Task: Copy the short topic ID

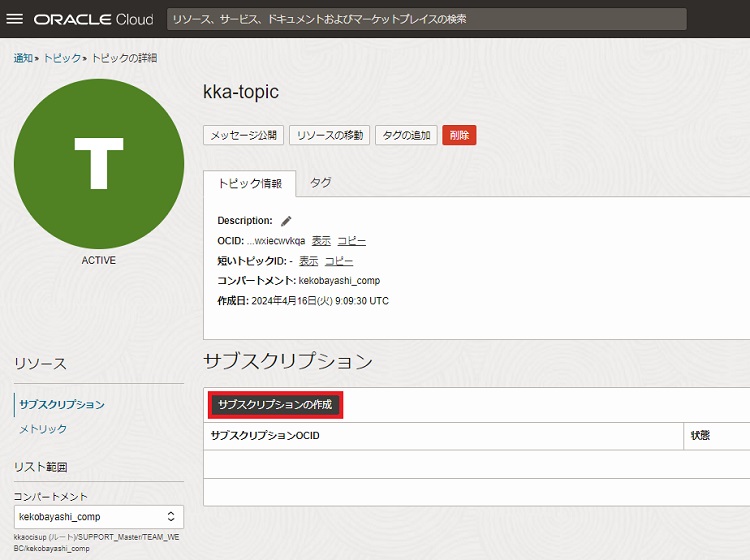Action: 339,261
